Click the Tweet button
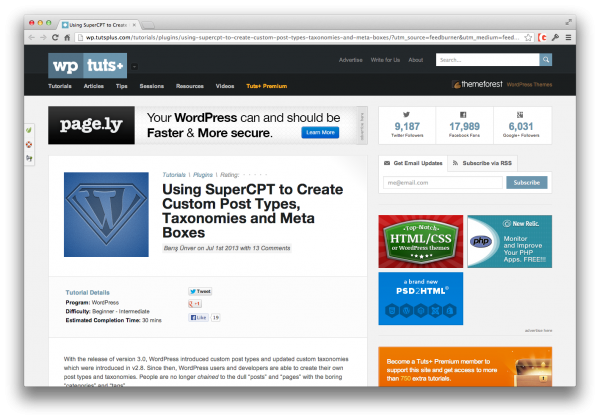 (x=200, y=291)
